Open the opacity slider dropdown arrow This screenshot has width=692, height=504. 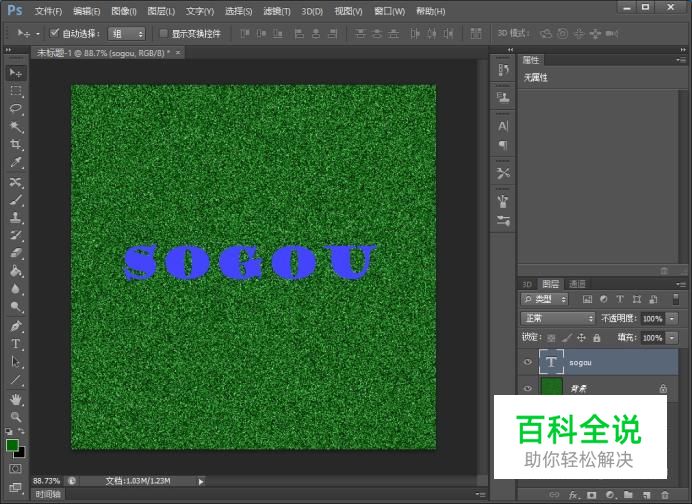[672, 318]
